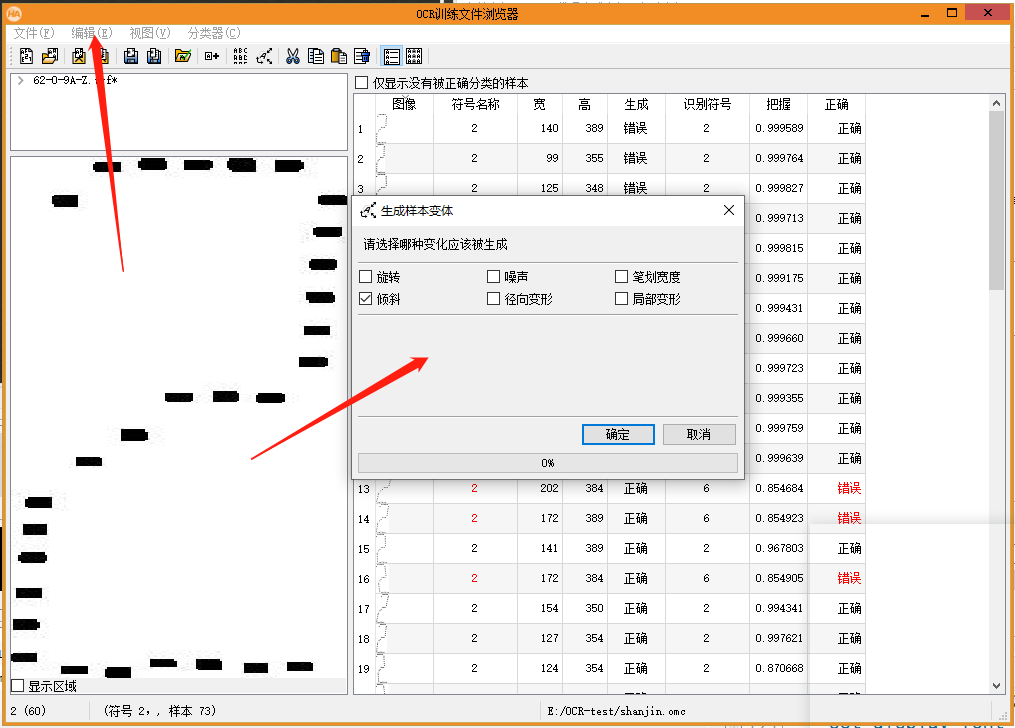
Task: Cut selection using the scissors icon
Action: 292,56
